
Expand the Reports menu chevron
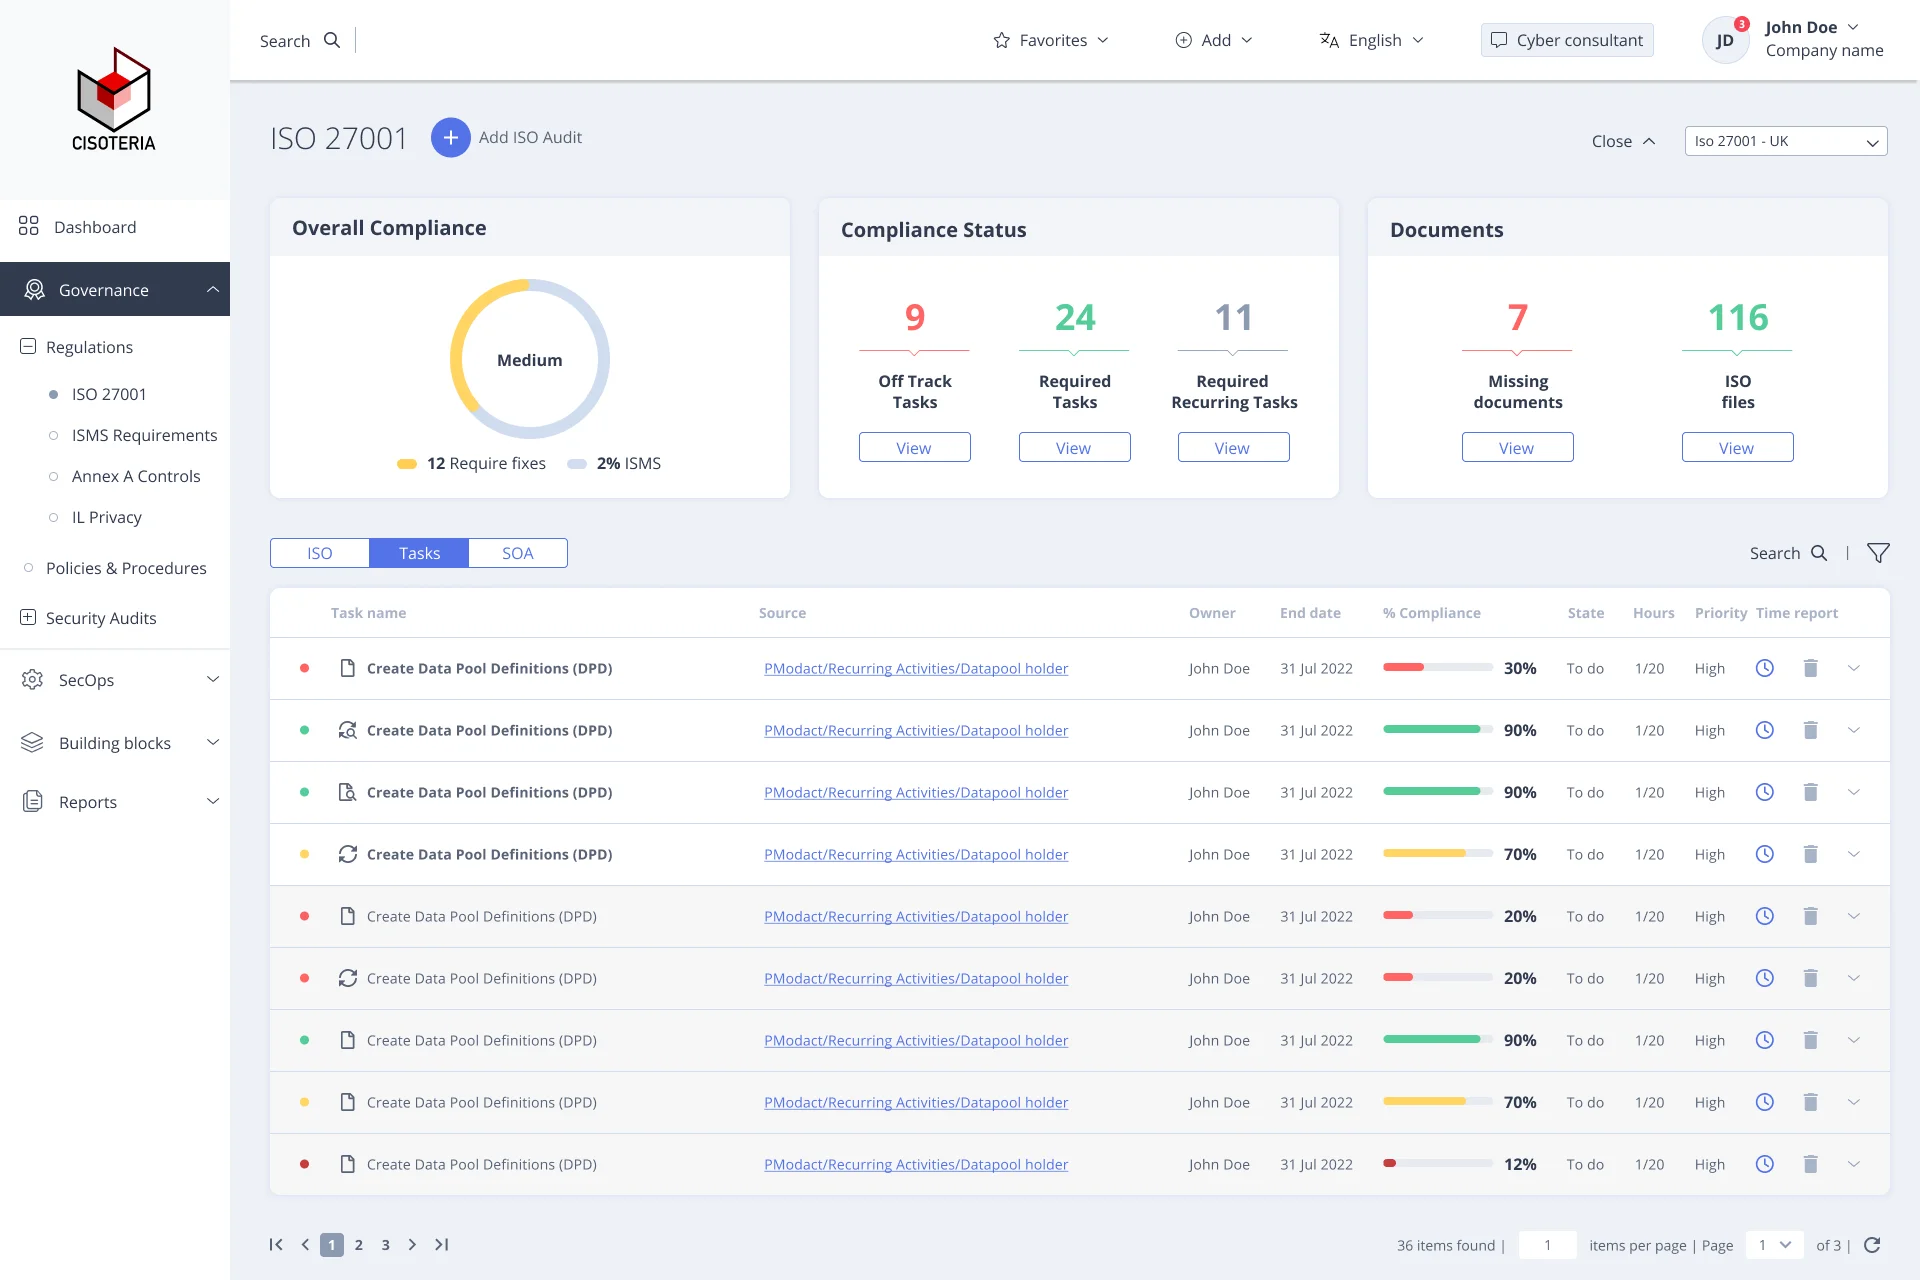click(x=213, y=801)
